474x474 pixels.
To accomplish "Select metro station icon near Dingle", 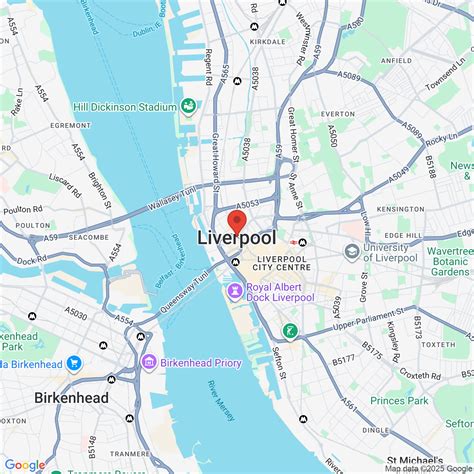I will tap(303, 419).
